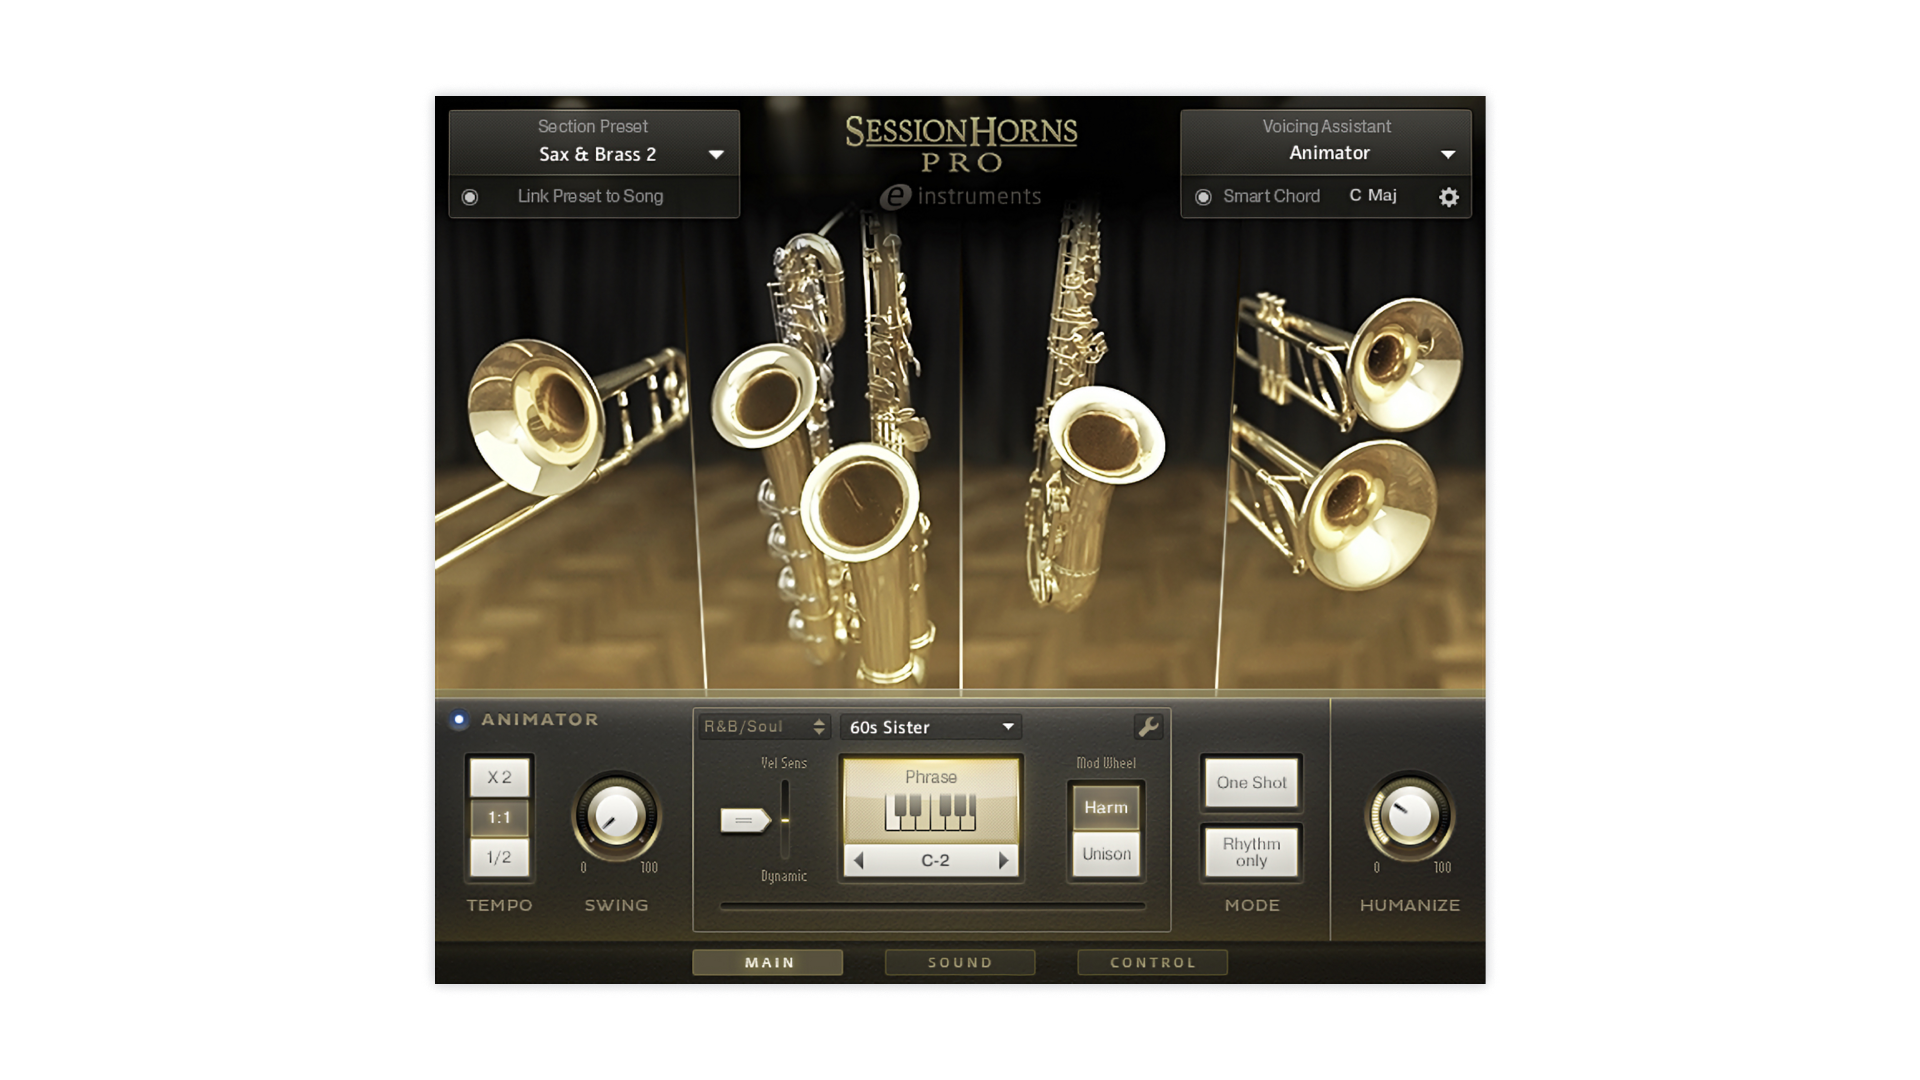Open the Section Preset dropdown
Screen dimensions: 1920x1080
tap(716, 154)
